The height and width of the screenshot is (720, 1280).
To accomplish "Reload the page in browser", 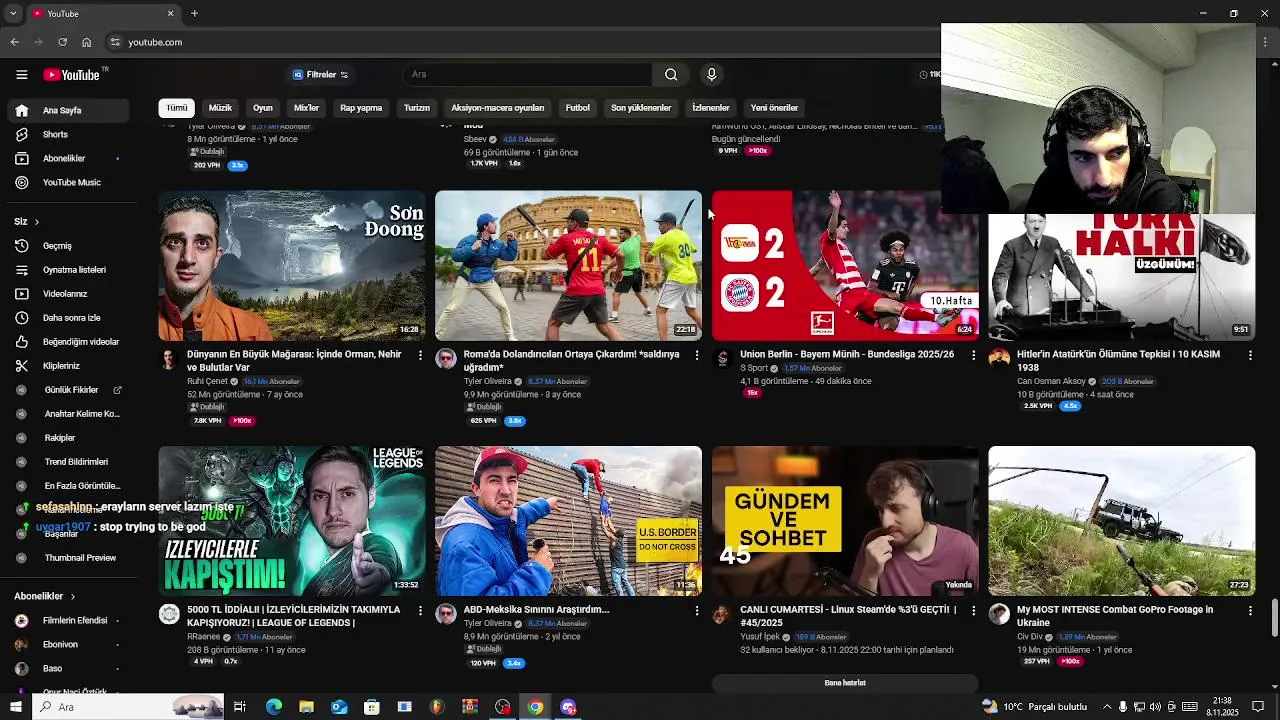I will (62, 42).
